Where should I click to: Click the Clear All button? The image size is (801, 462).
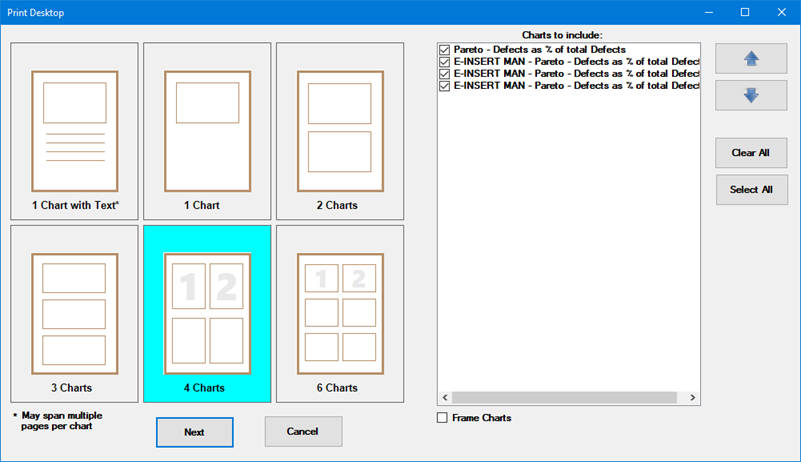(751, 153)
